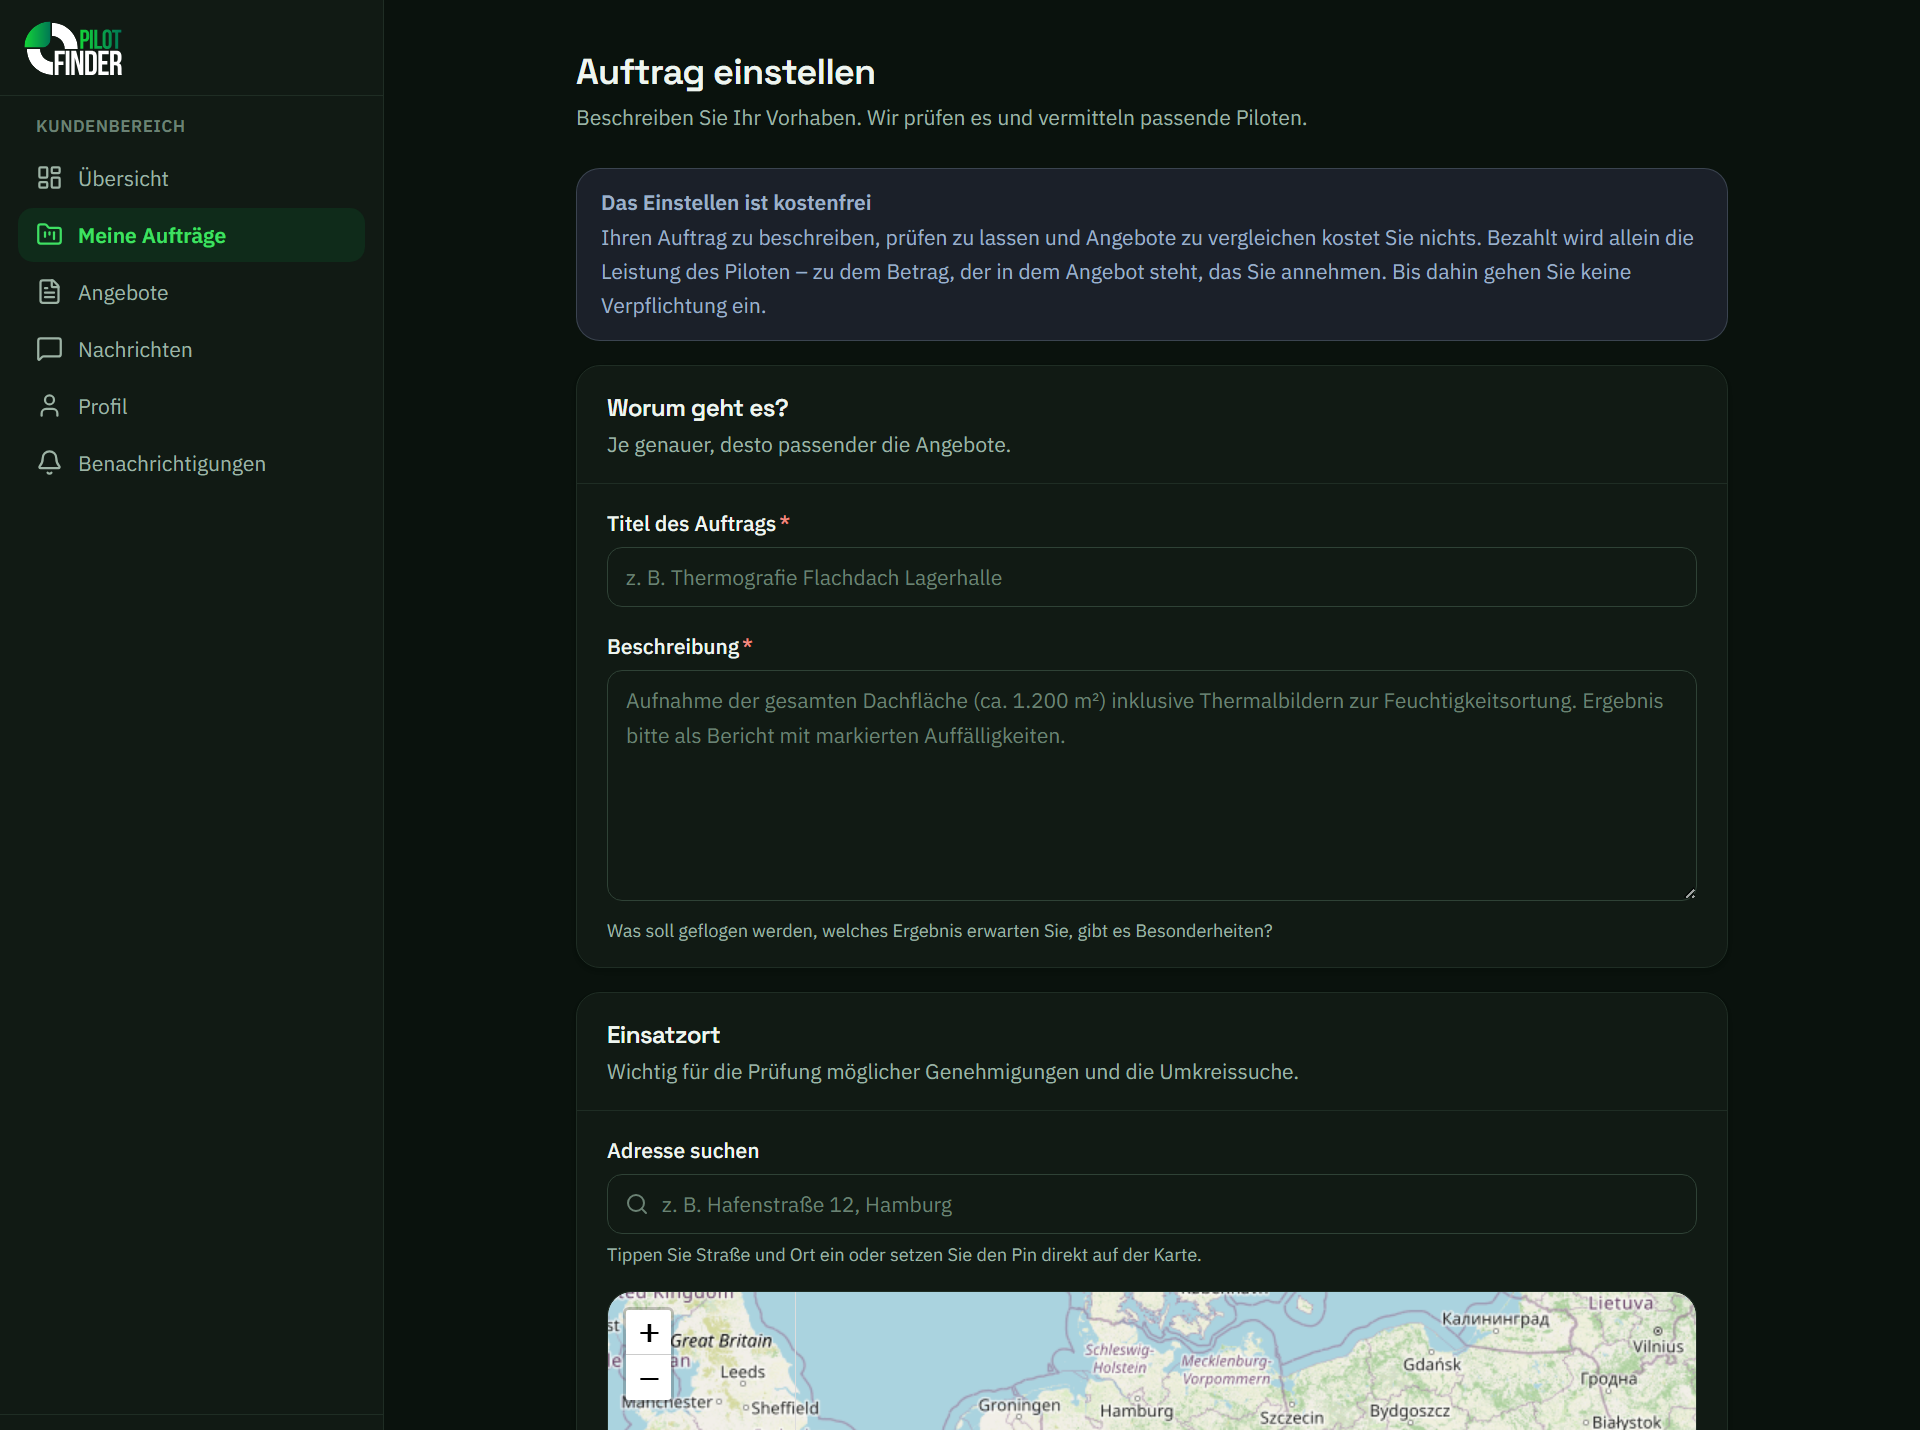Click the Nachrichten chat bubble icon
The height and width of the screenshot is (1430, 1920).
tap(49, 349)
